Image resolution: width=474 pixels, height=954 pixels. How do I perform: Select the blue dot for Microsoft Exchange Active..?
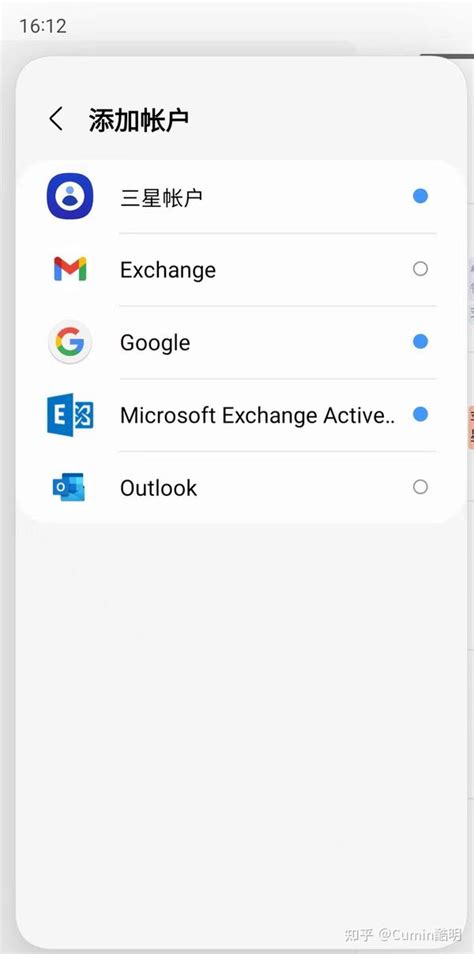[420, 414]
